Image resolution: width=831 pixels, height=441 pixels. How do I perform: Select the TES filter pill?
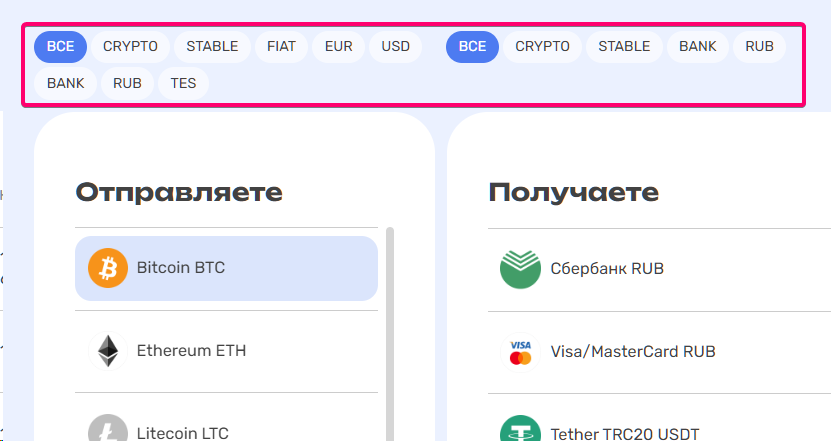point(183,83)
